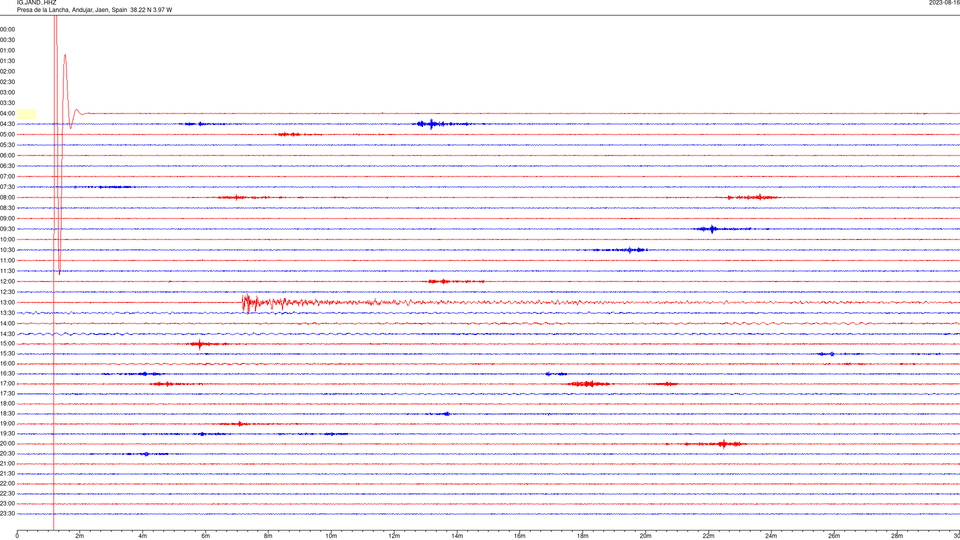Click the 12:00 time label

pos(7,282)
